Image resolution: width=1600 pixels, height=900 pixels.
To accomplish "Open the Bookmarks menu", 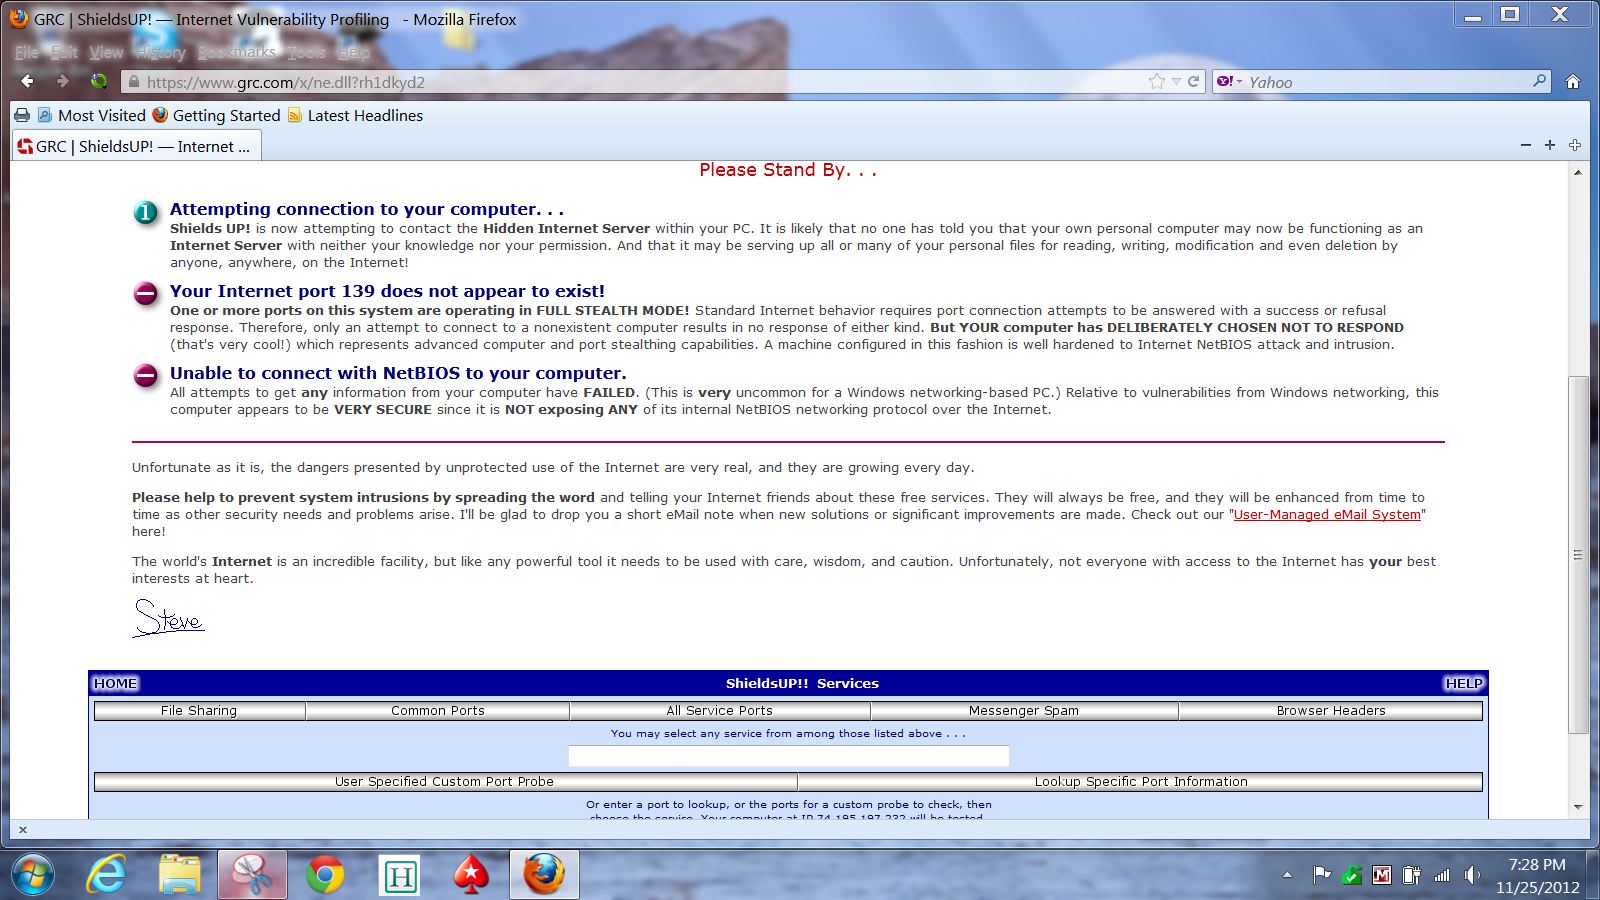I will 236,52.
